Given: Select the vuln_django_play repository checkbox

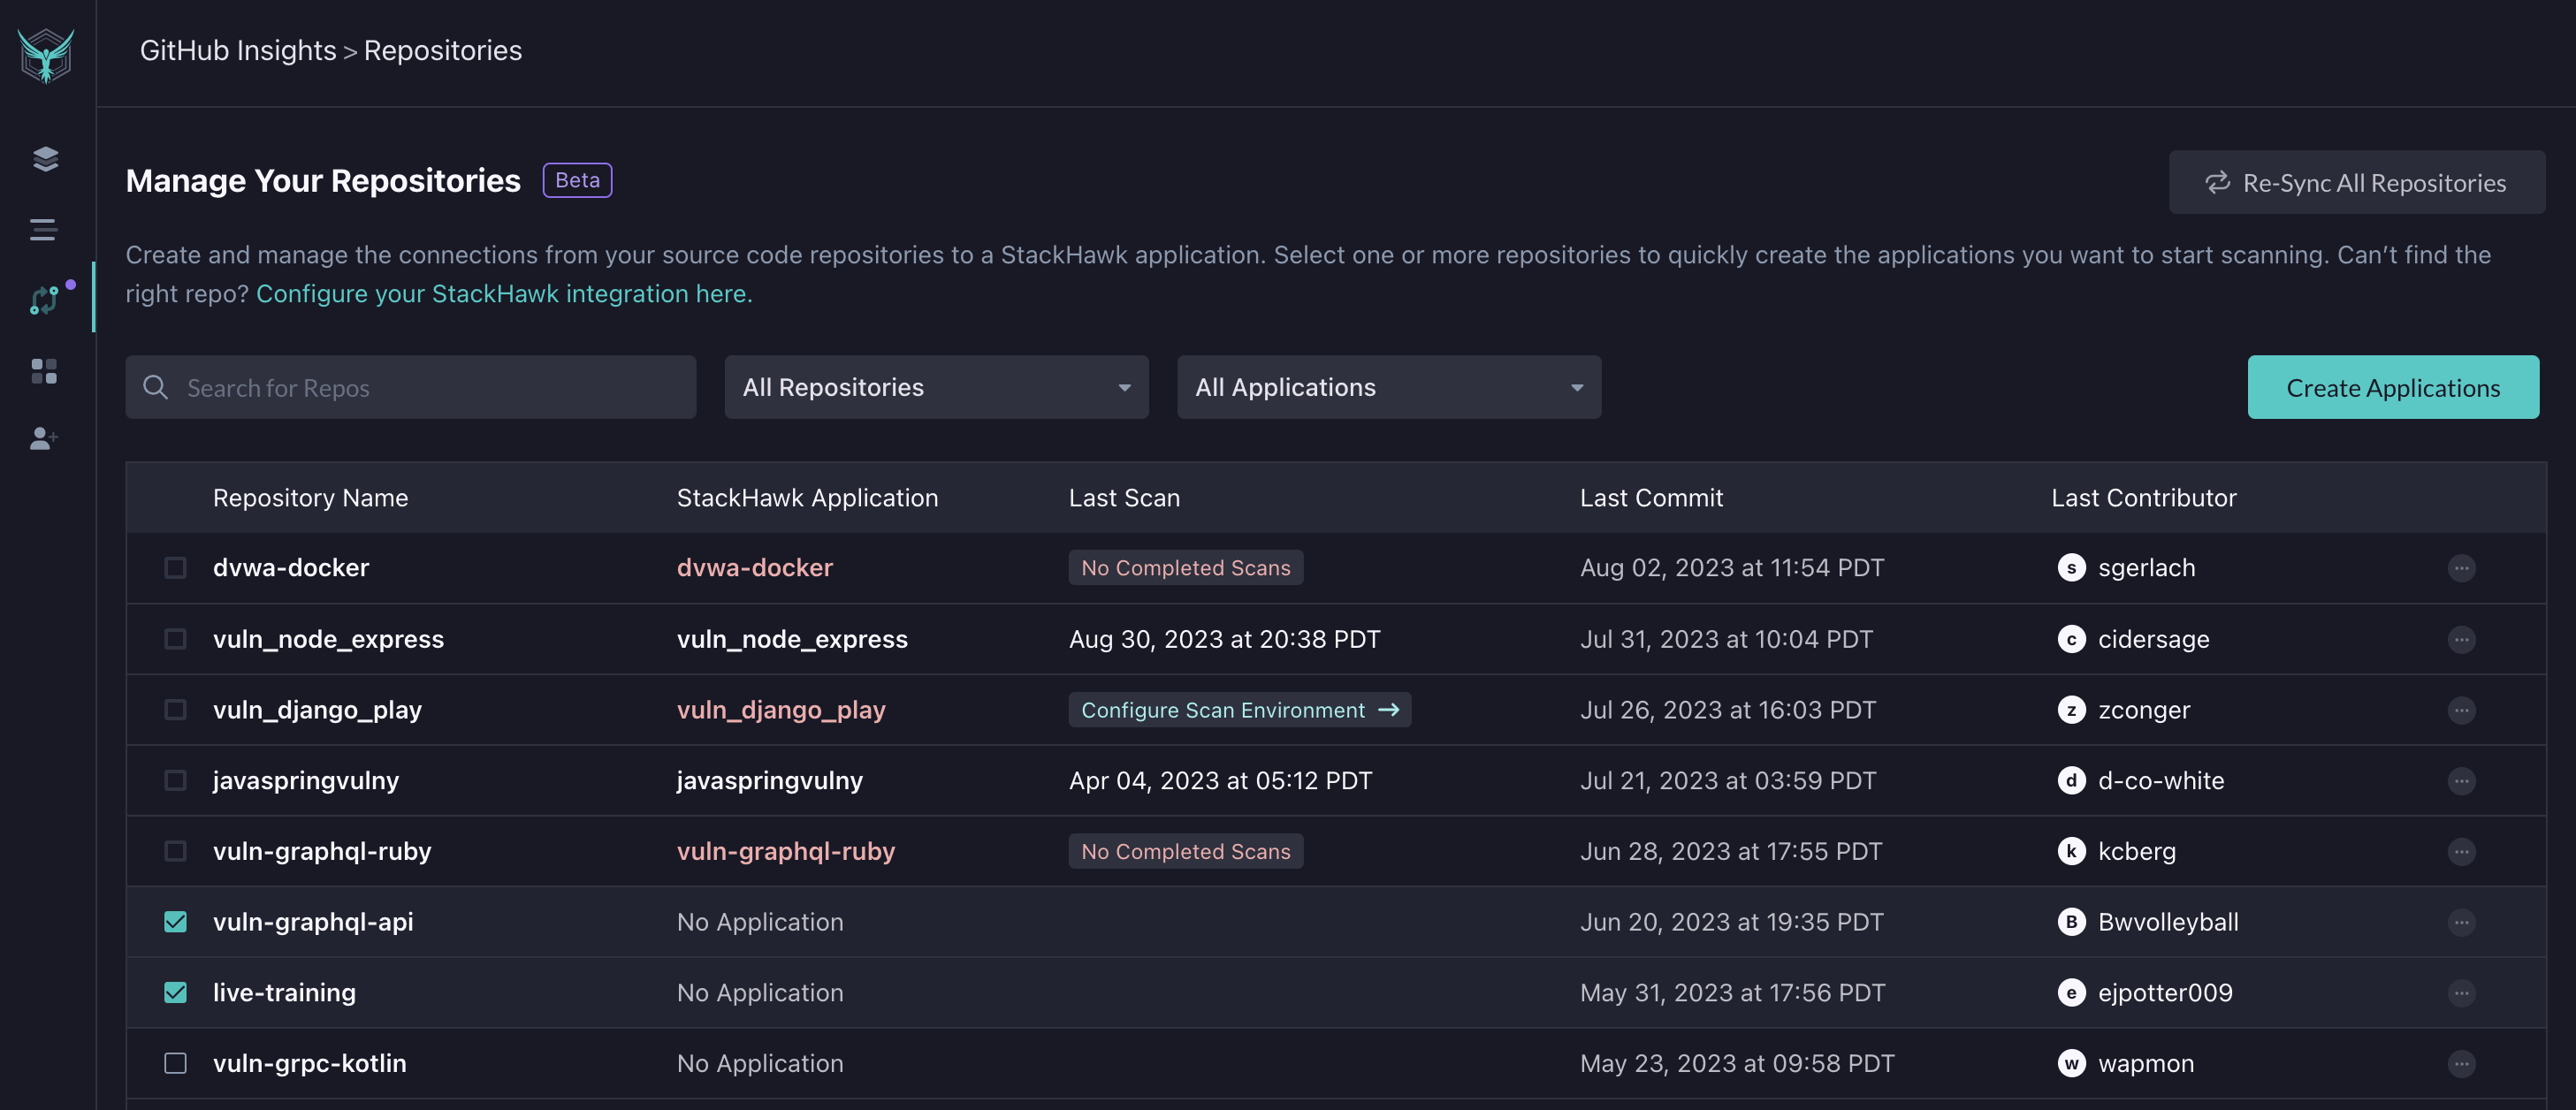Looking at the screenshot, I should pos(175,709).
